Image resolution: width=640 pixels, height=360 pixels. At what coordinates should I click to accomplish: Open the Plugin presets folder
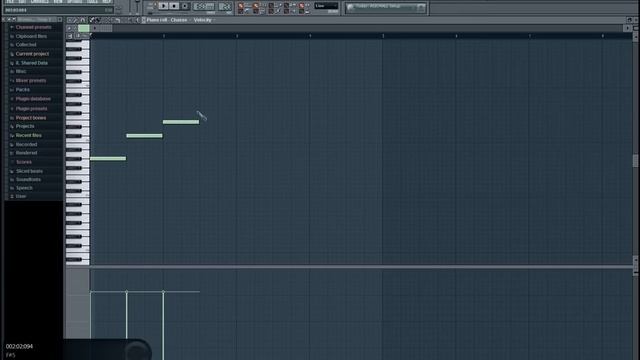31,109
